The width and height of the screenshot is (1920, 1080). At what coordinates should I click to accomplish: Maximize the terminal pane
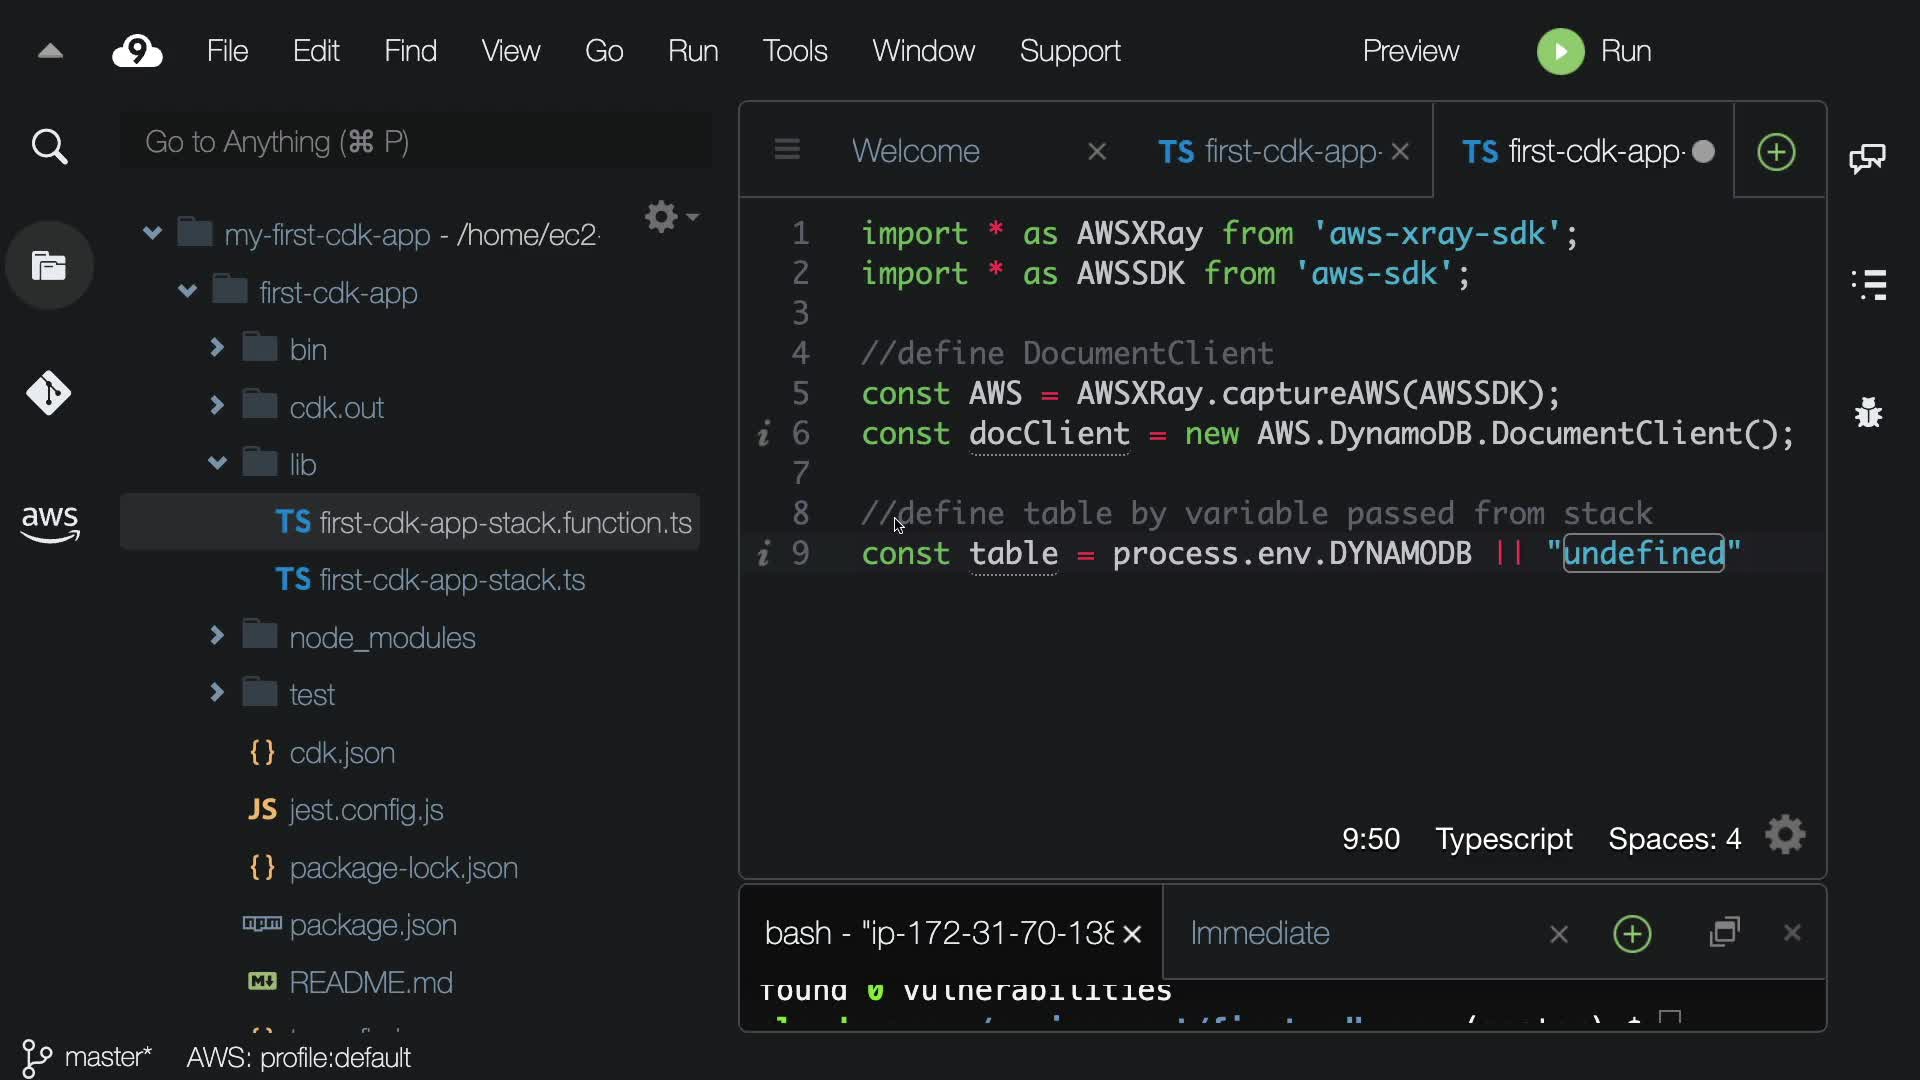[x=1725, y=933]
